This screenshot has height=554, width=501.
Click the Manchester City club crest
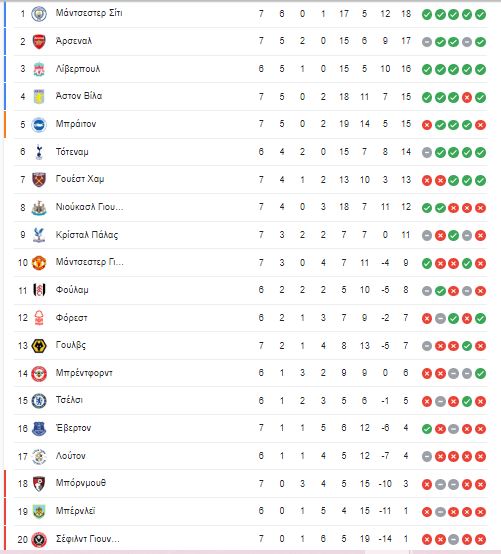click(39, 14)
